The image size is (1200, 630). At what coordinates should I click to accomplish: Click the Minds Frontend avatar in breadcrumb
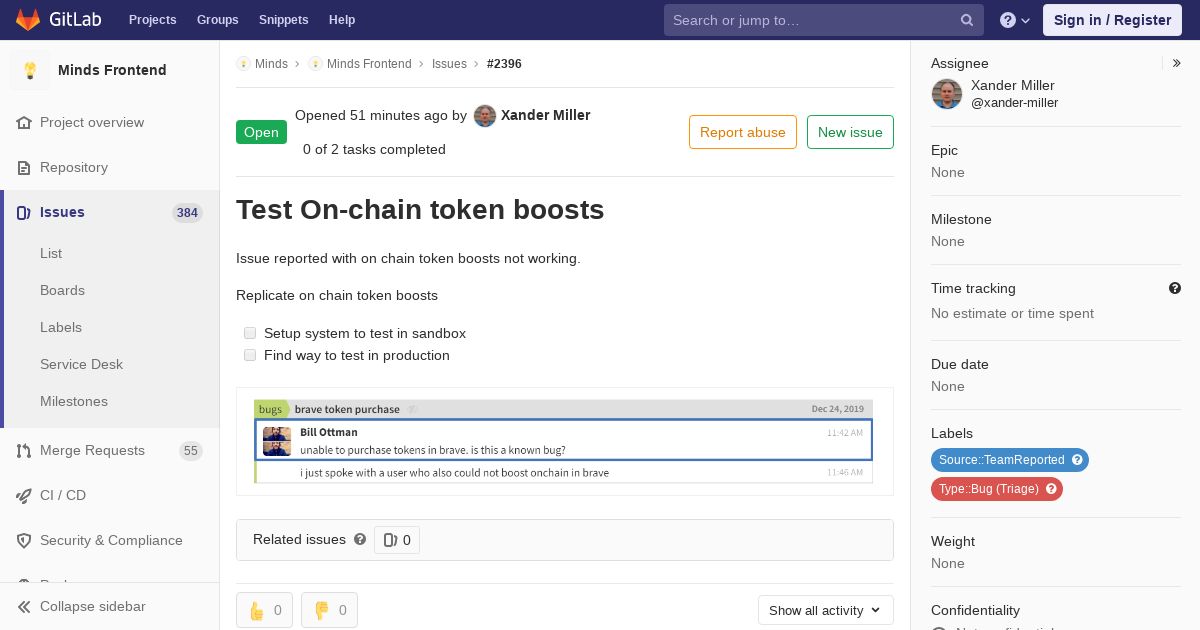[x=315, y=64]
